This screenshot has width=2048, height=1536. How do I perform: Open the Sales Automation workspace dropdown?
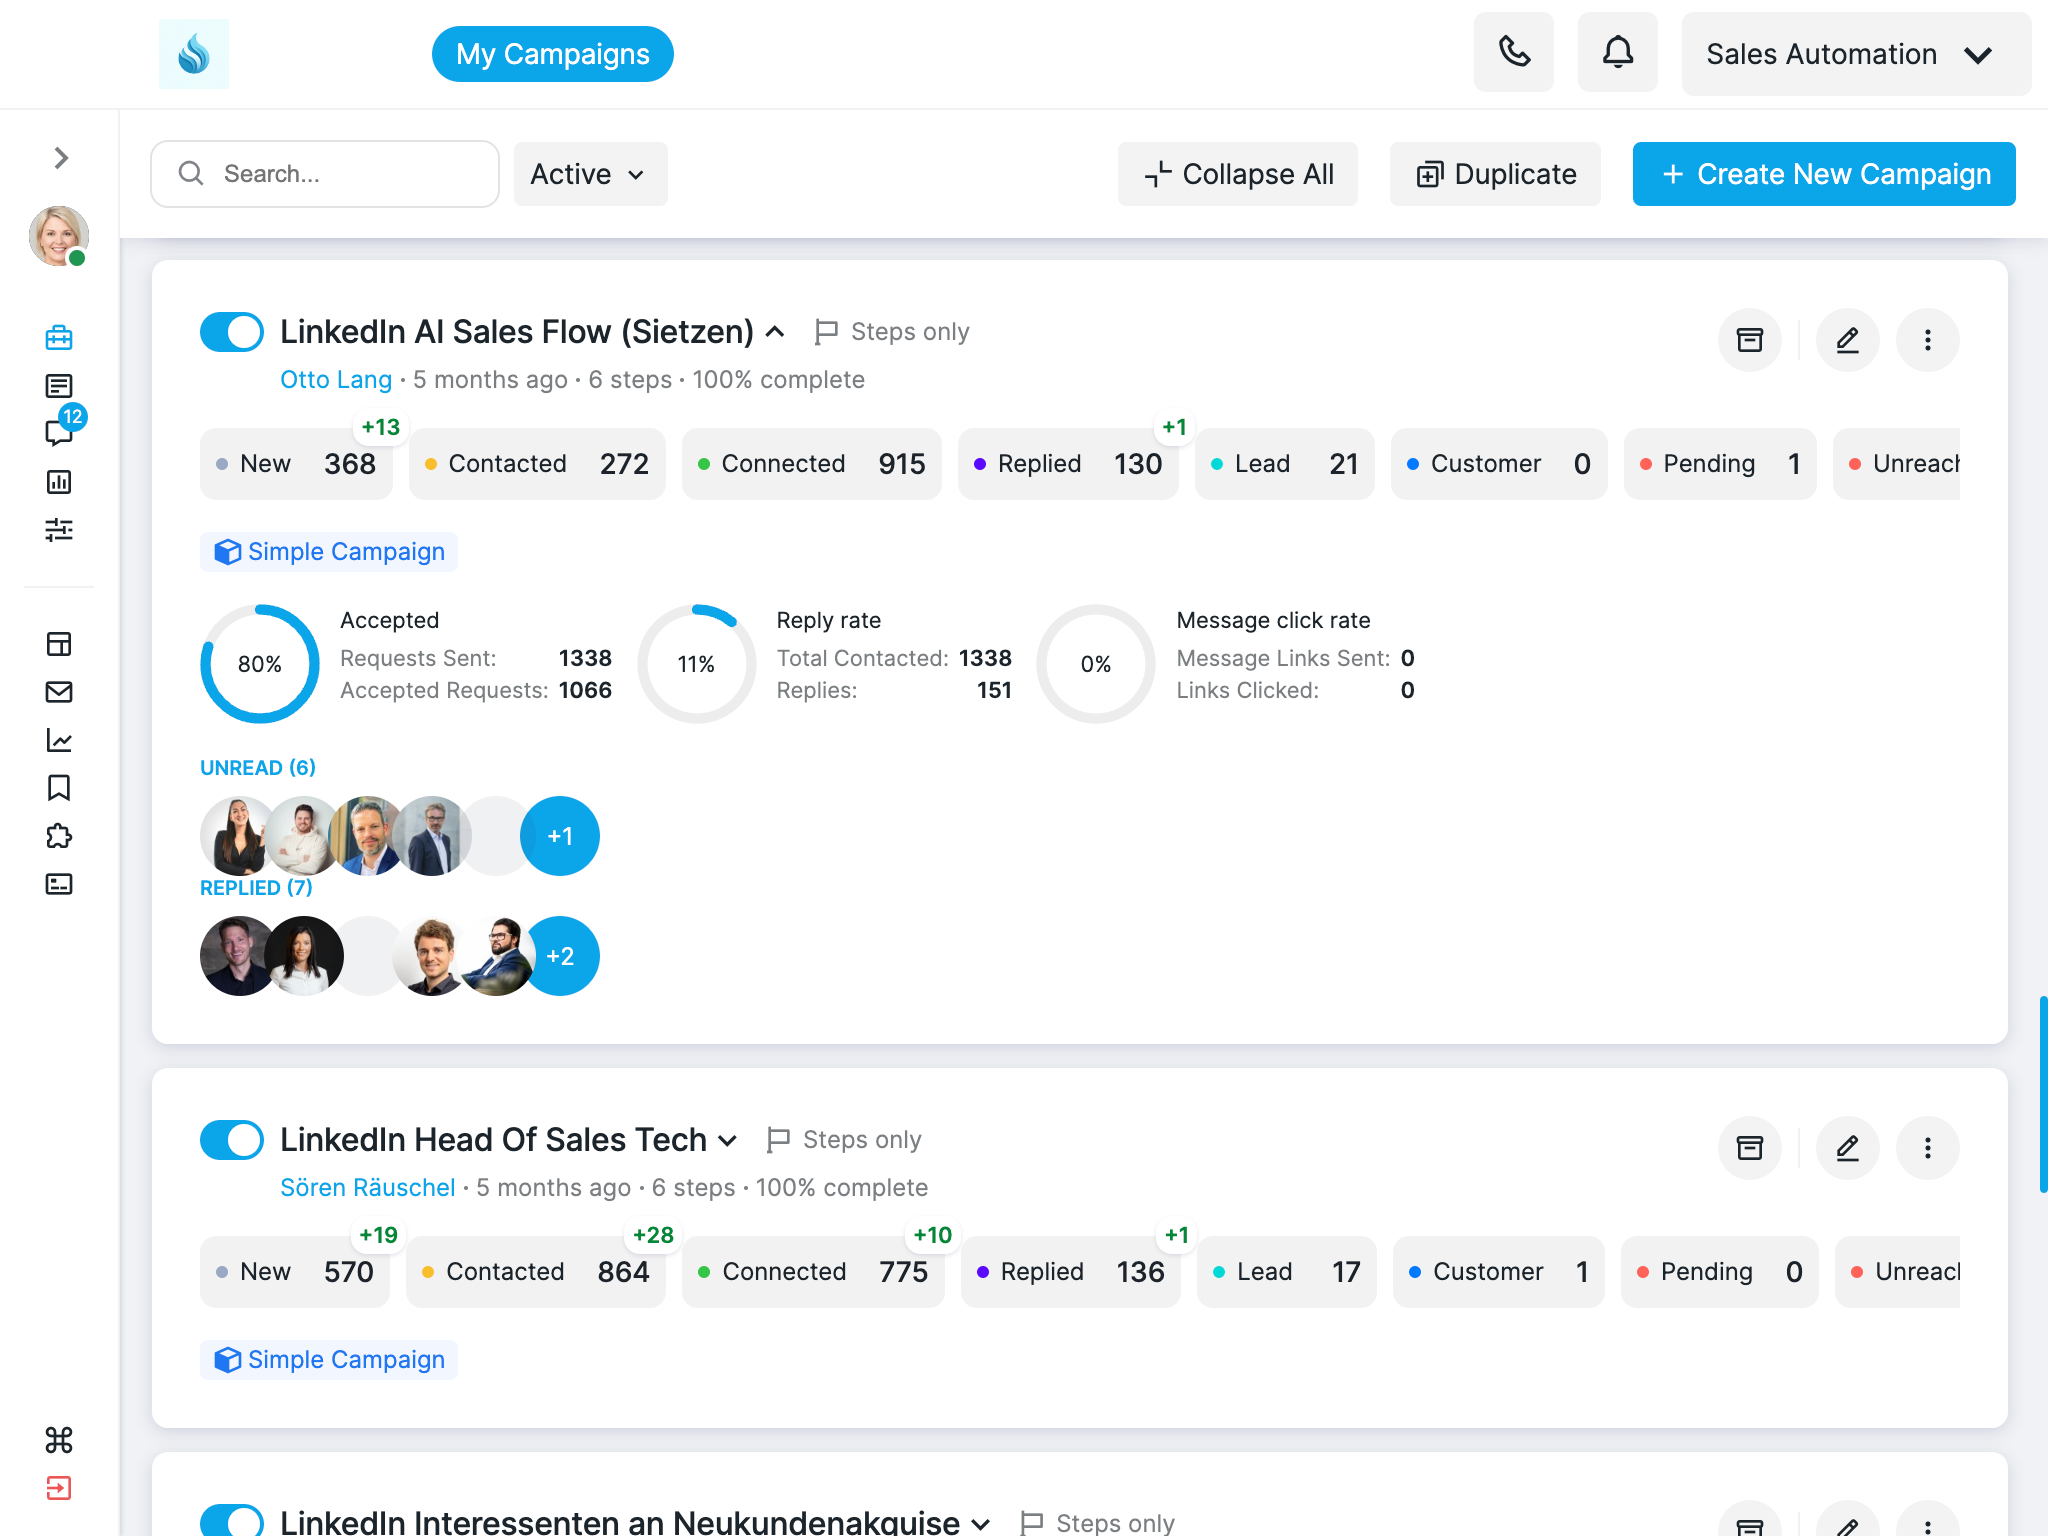point(1855,54)
